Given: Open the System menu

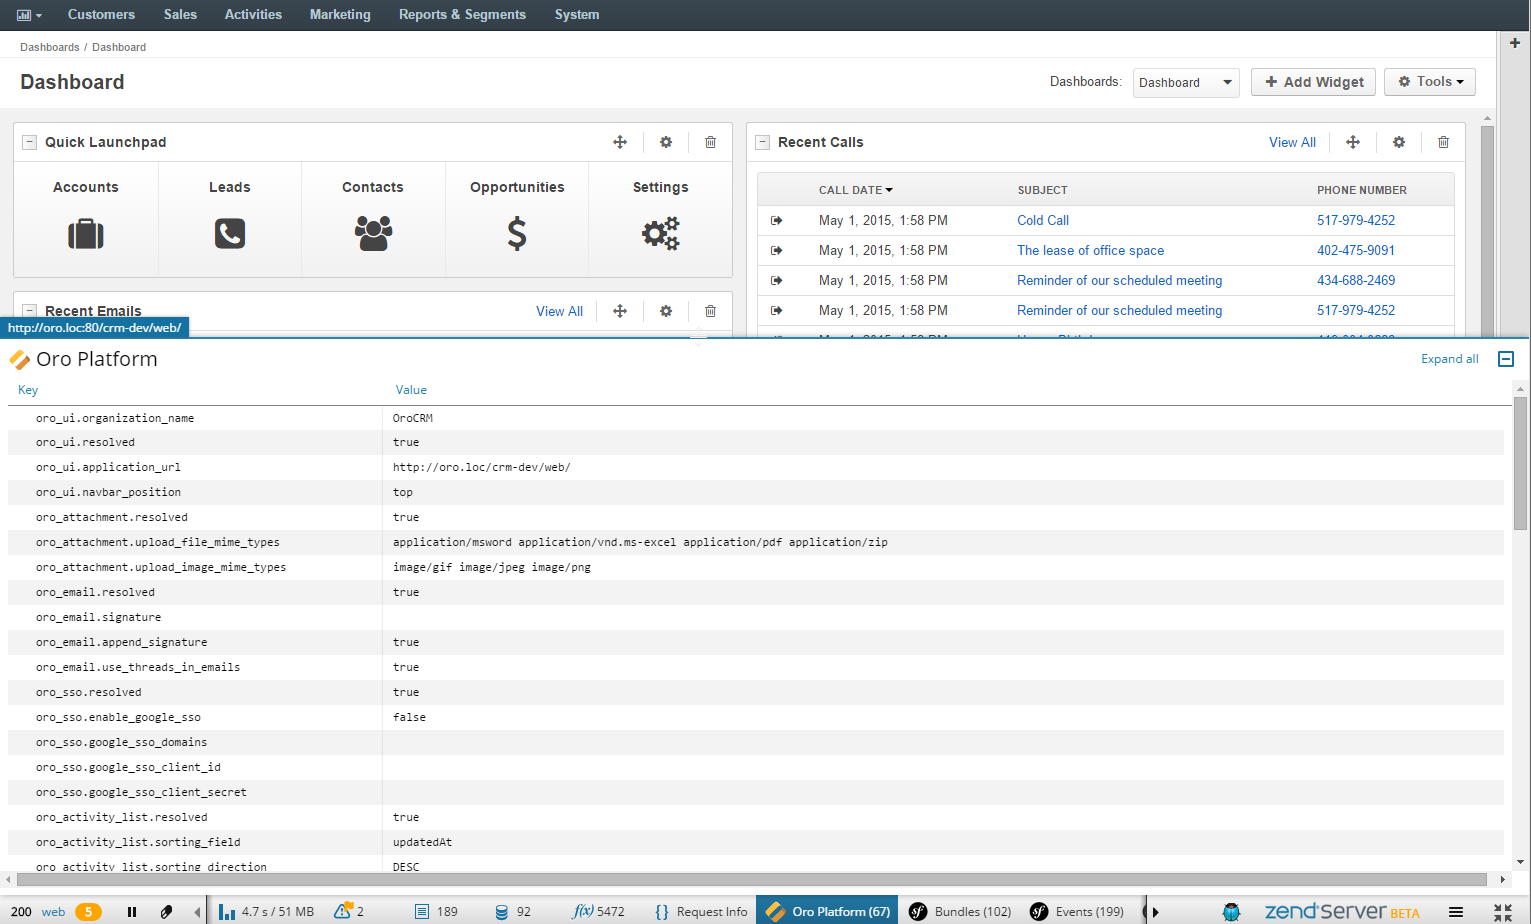Looking at the screenshot, I should coord(577,15).
